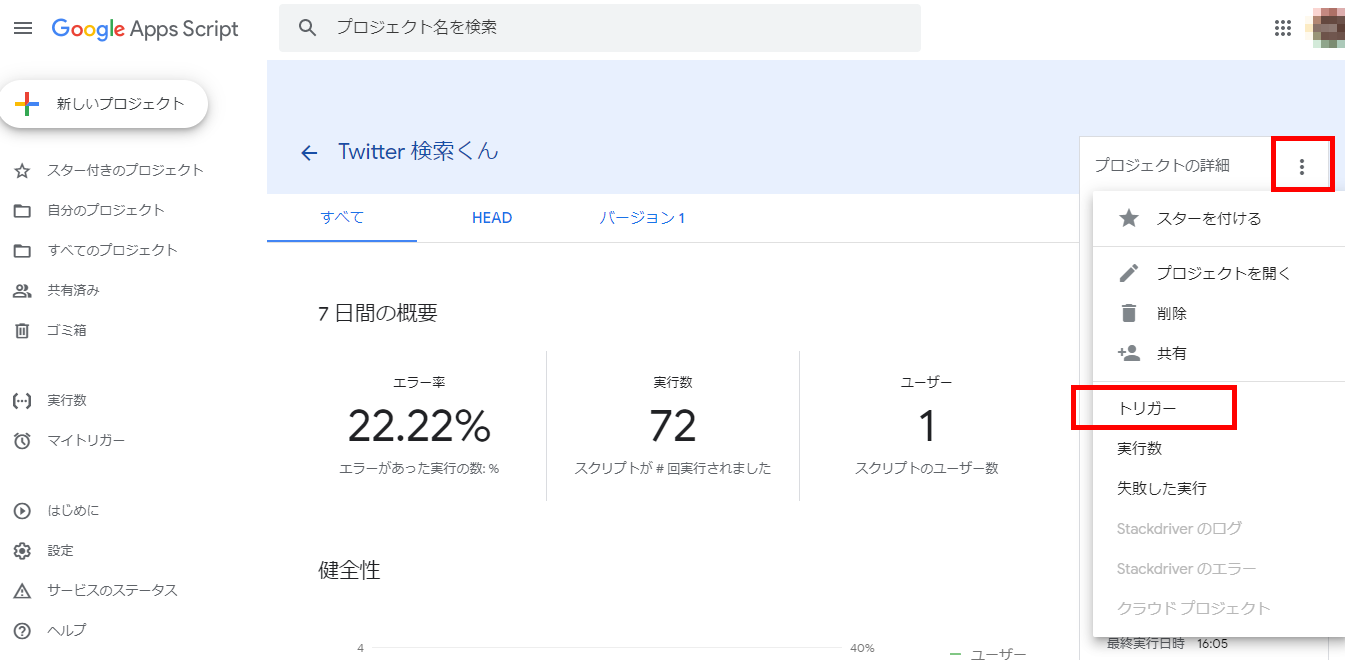Click the trash icon for ゴミ箱
The height and width of the screenshot is (660, 1345).
coord(22,331)
